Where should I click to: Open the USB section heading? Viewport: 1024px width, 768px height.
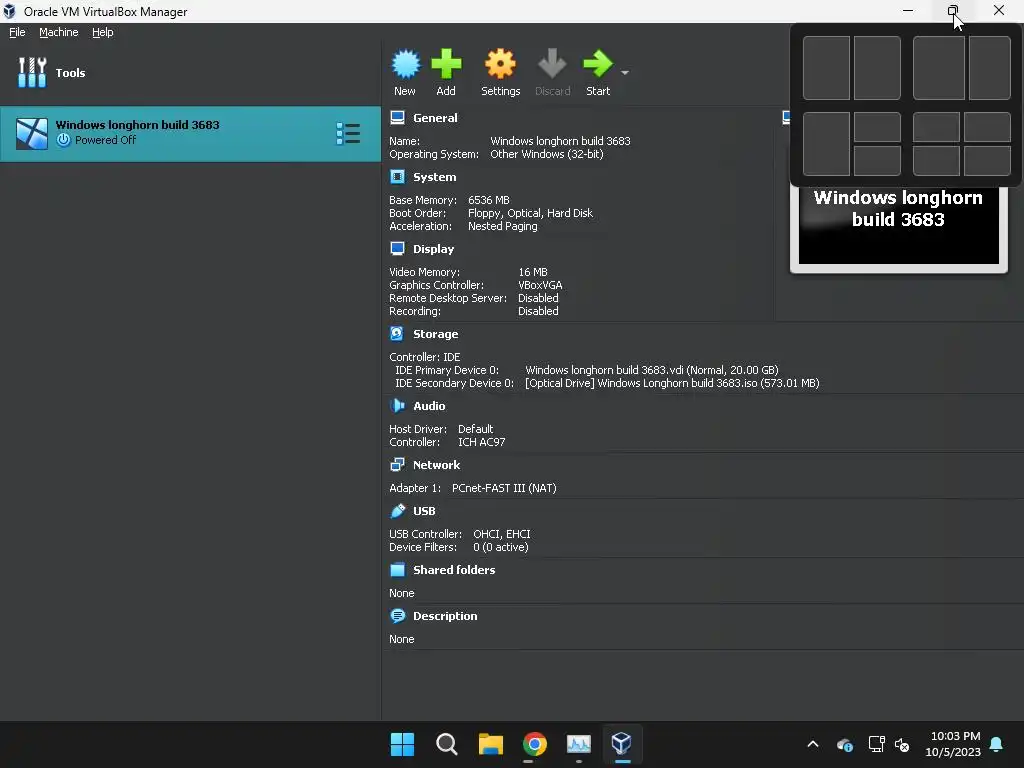(424, 511)
